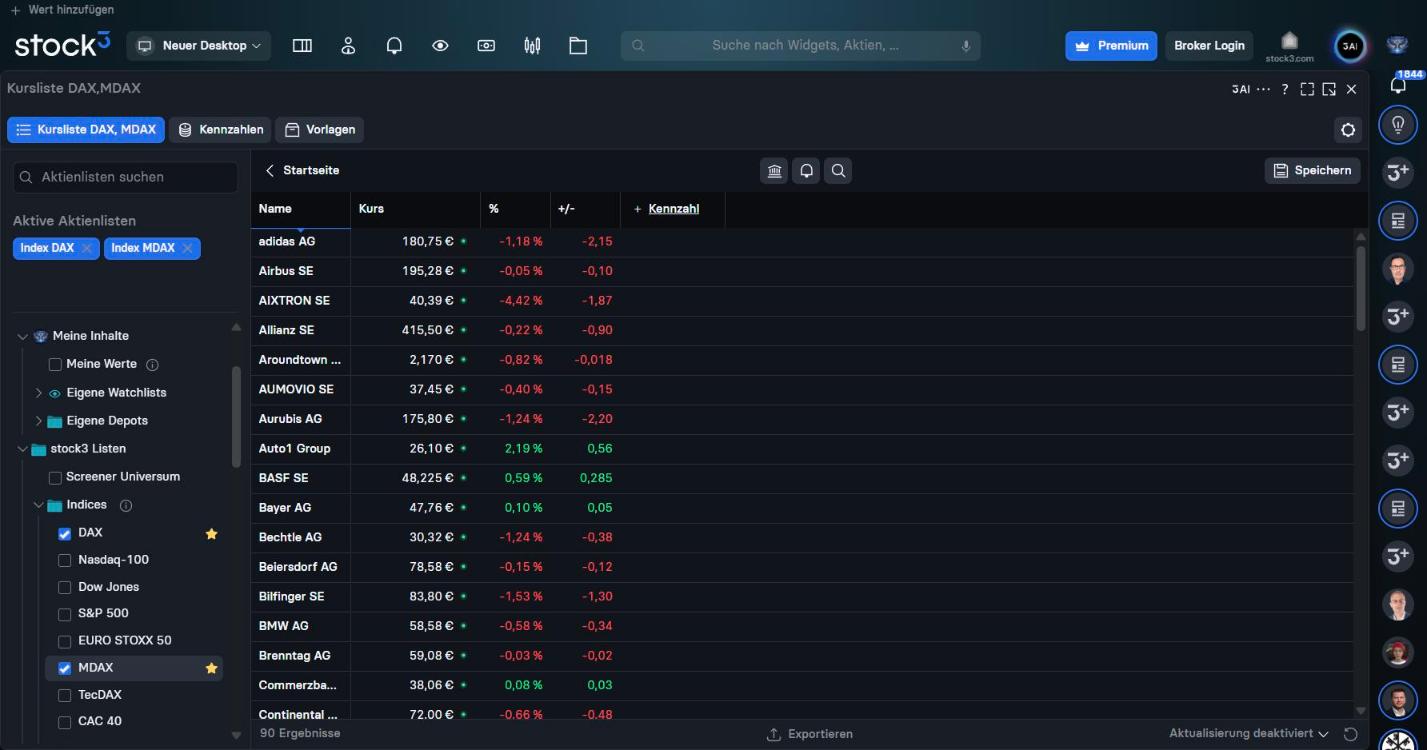Check the Dow Jones checkbox
The height and width of the screenshot is (750, 1427).
65,588
